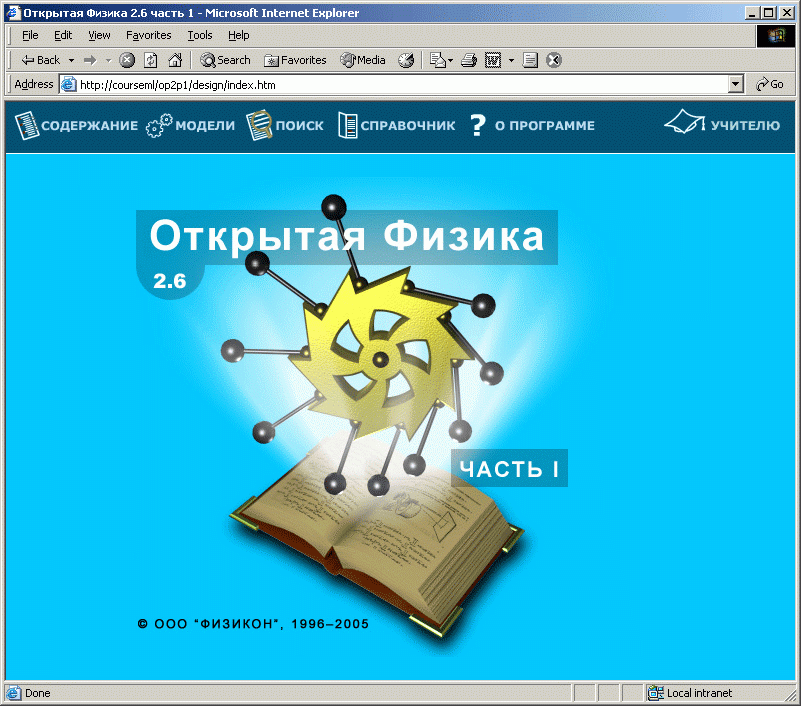The height and width of the screenshot is (706, 801).
Task: Open the Tools menu
Action: click(200, 35)
